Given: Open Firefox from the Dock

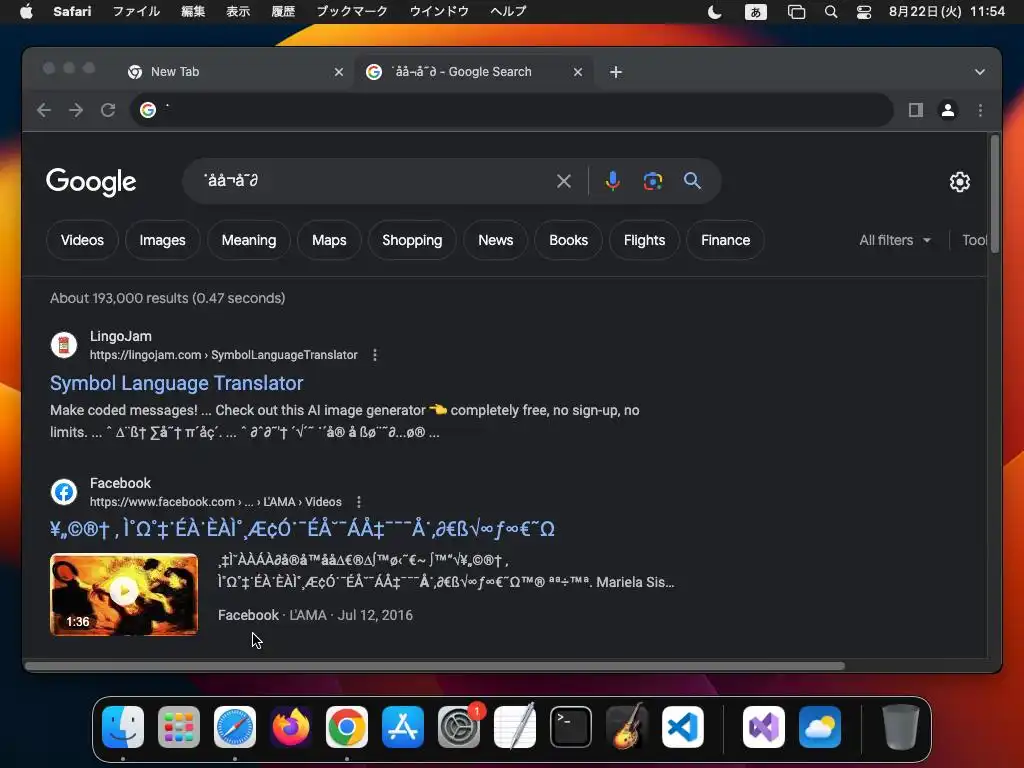Looking at the screenshot, I should (x=291, y=727).
